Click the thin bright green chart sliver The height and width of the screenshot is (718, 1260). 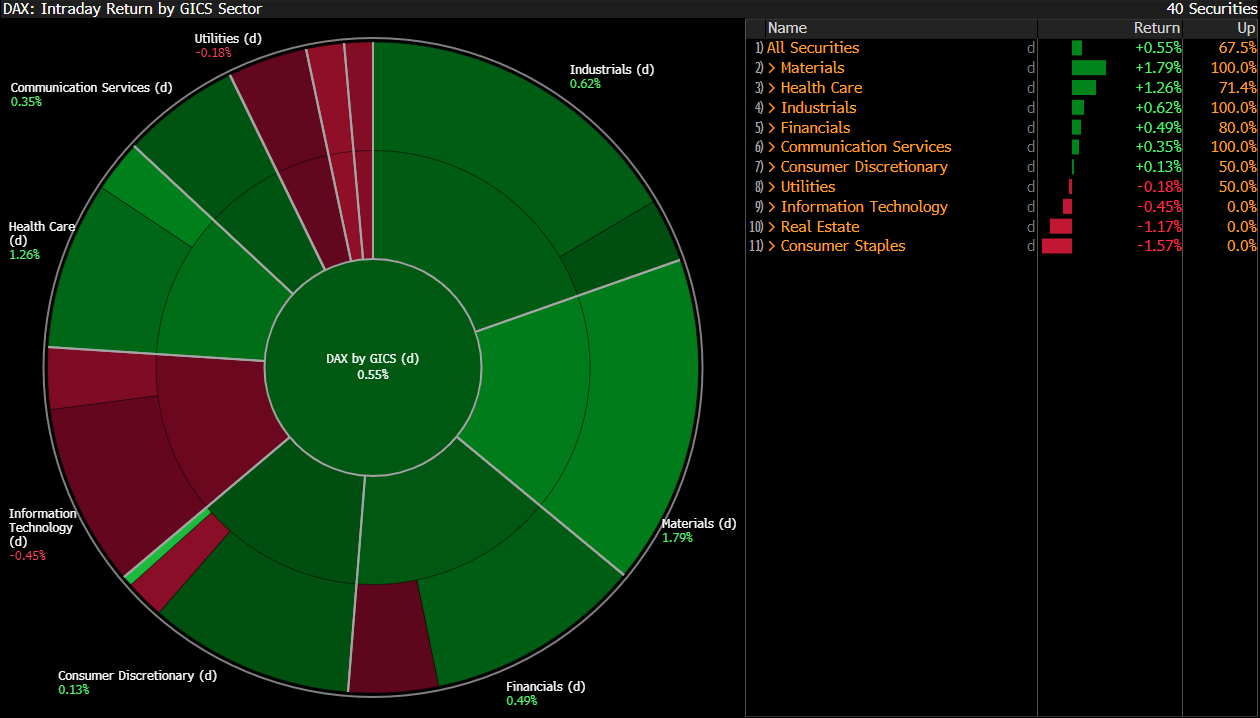click(168, 544)
